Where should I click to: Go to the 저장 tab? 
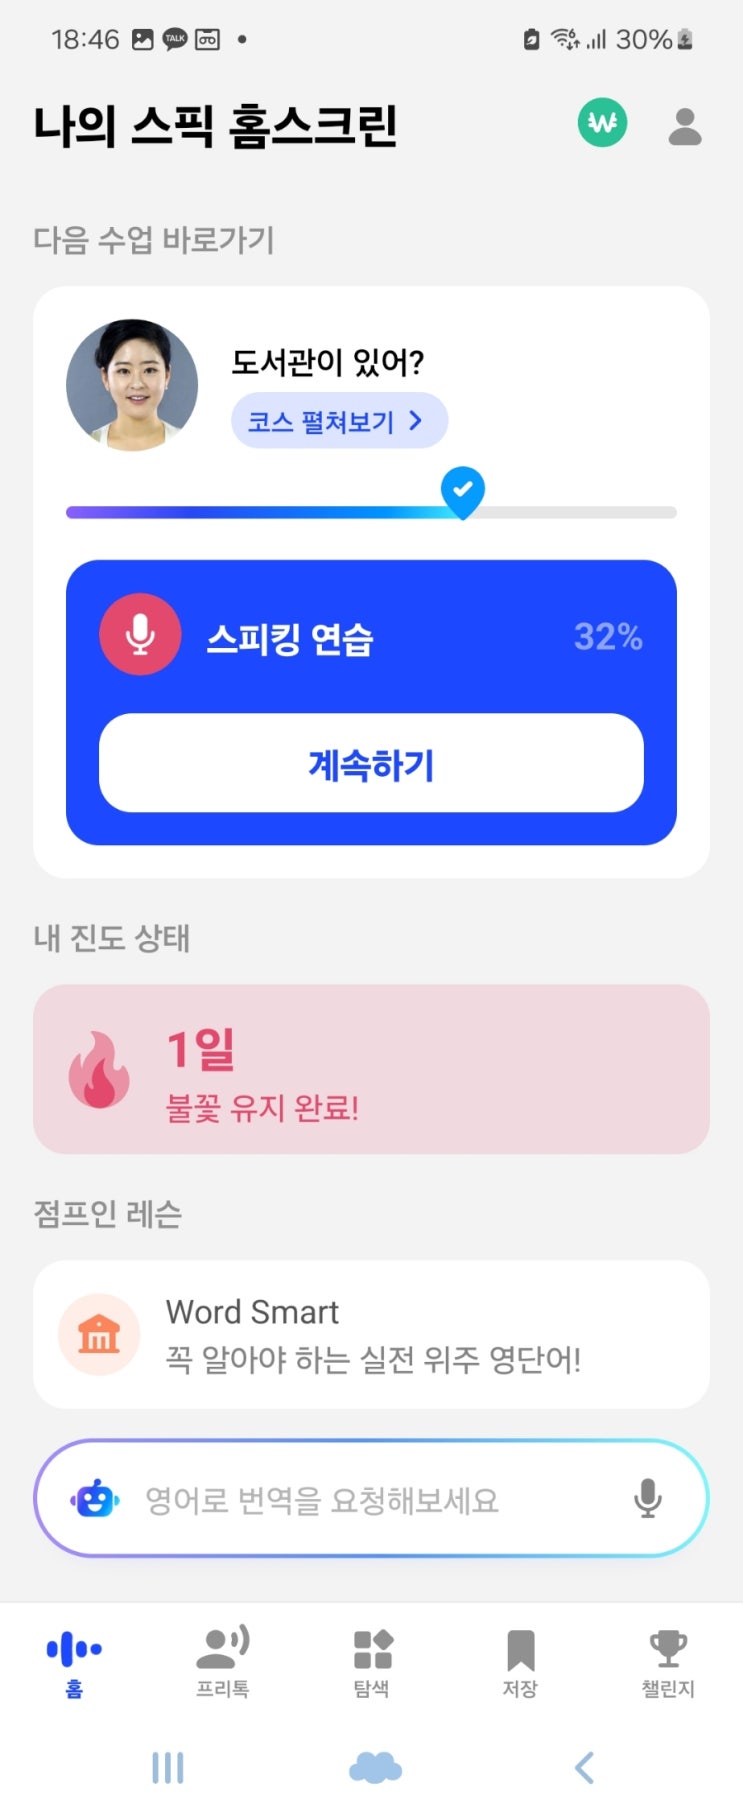coord(520,1662)
